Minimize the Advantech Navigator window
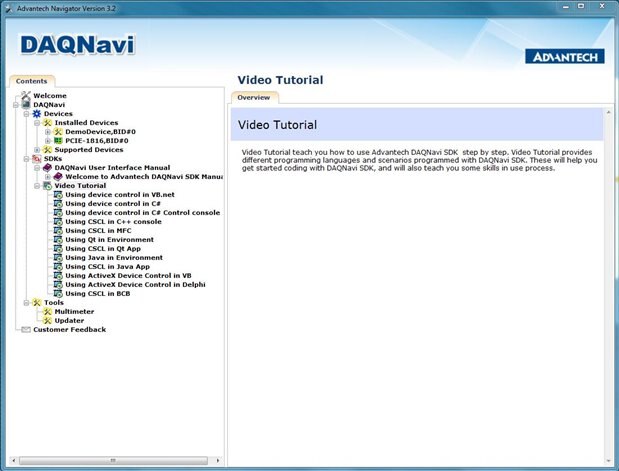This screenshot has width=619, height=471. click(x=566, y=6)
